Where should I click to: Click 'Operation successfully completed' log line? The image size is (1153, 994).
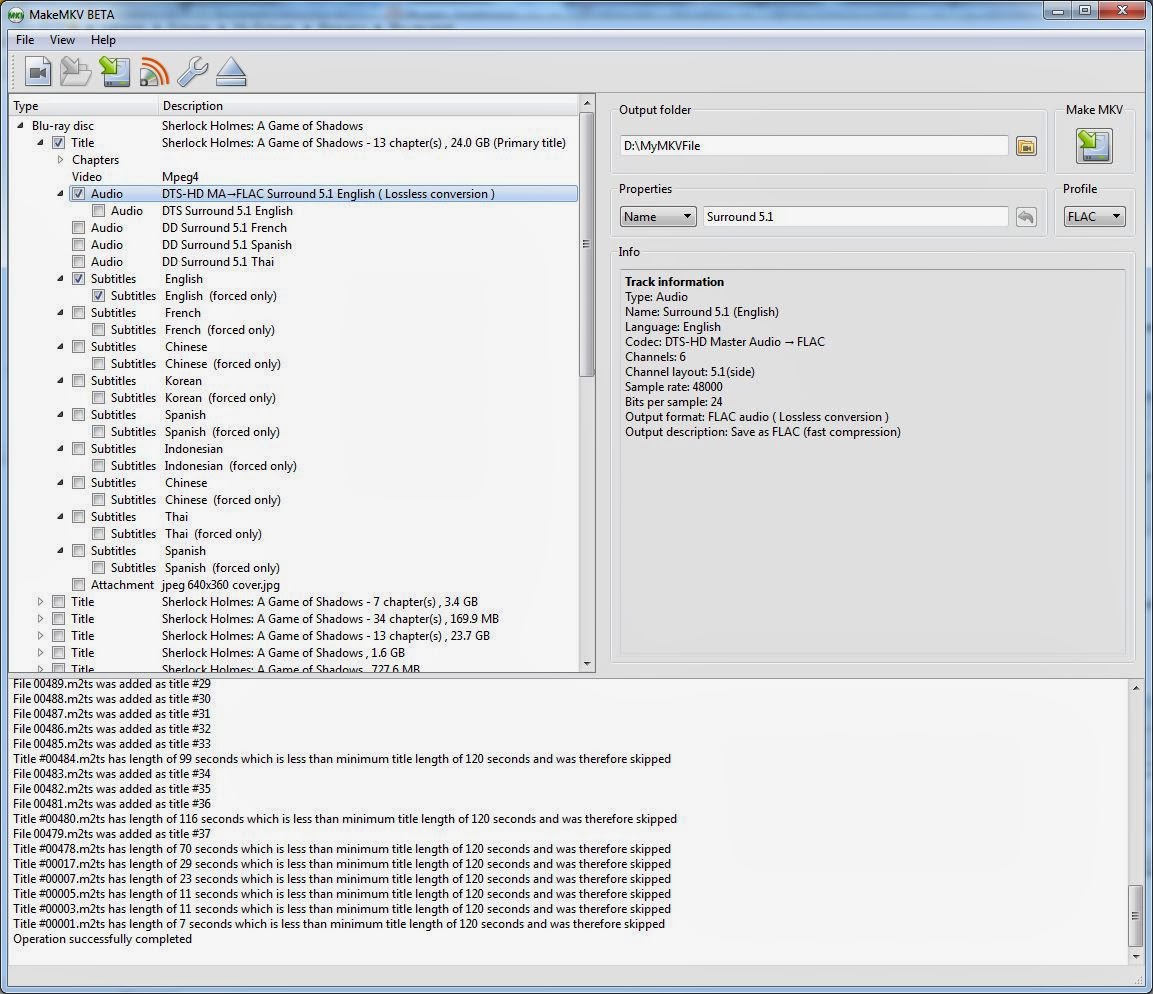click(102, 939)
